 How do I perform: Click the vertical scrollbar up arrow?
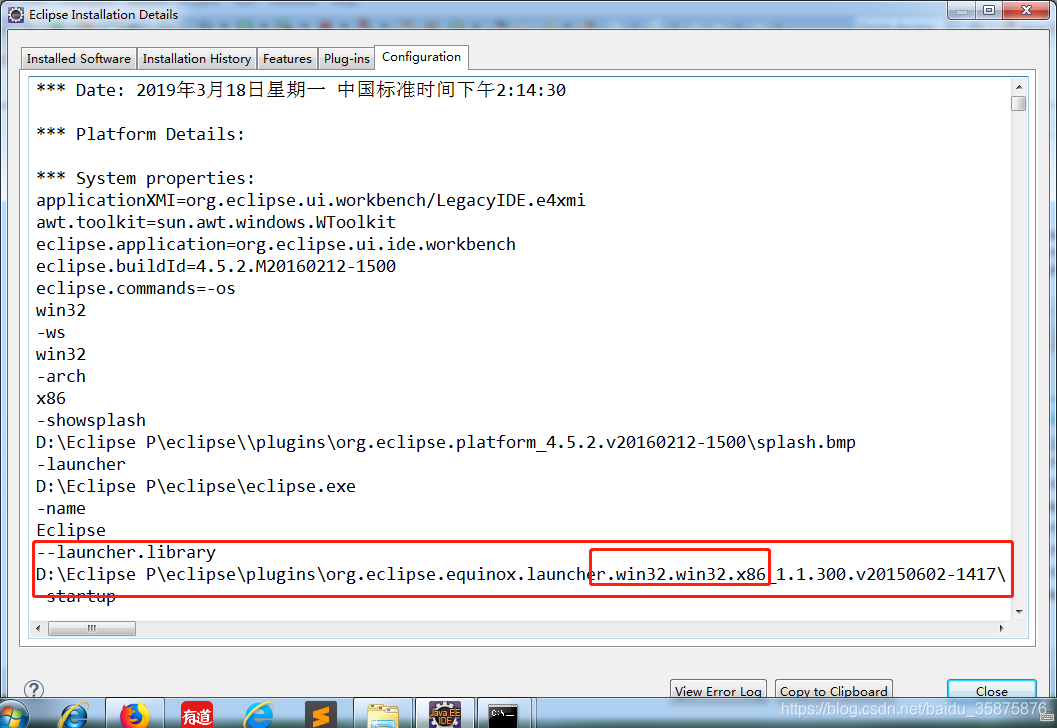coord(1019,87)
